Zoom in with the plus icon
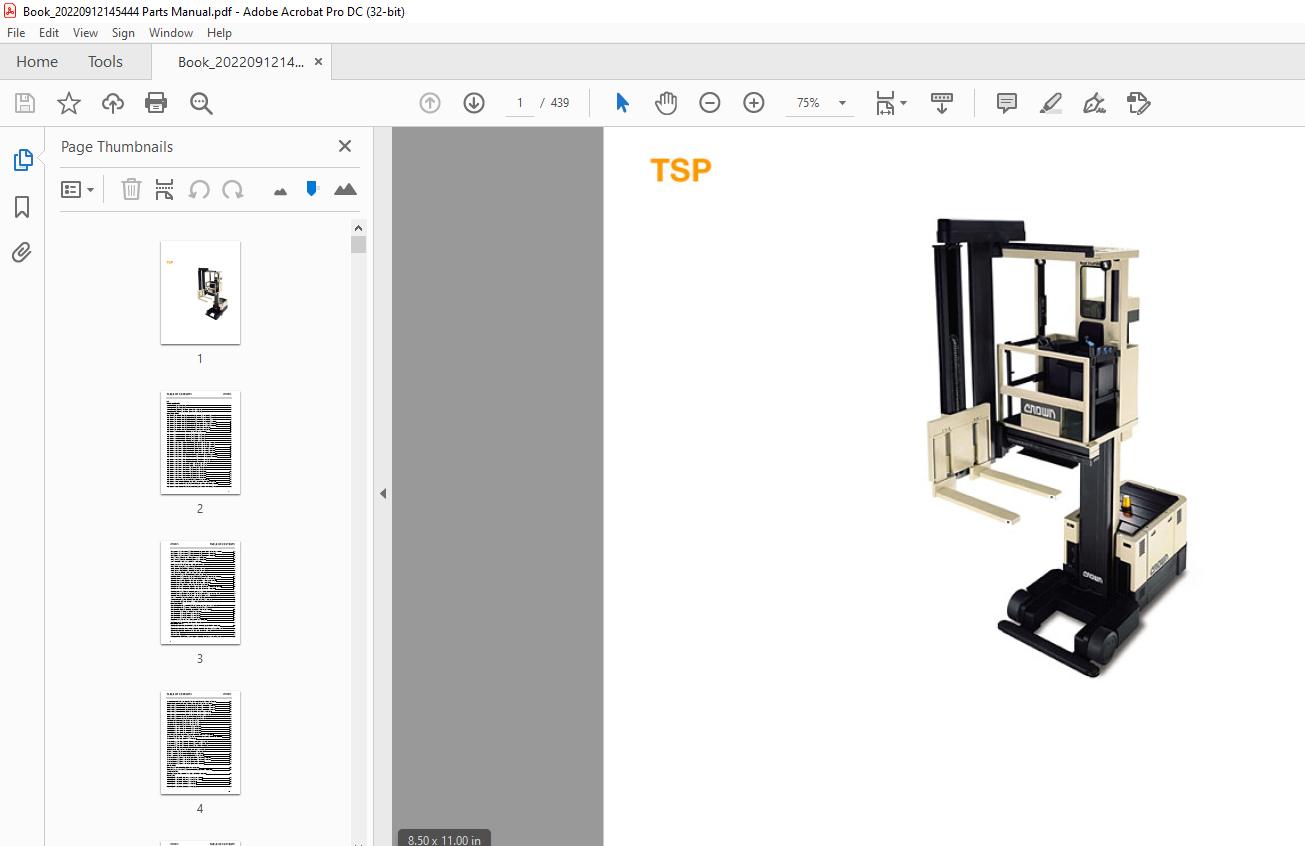 [x=754, y=103]
